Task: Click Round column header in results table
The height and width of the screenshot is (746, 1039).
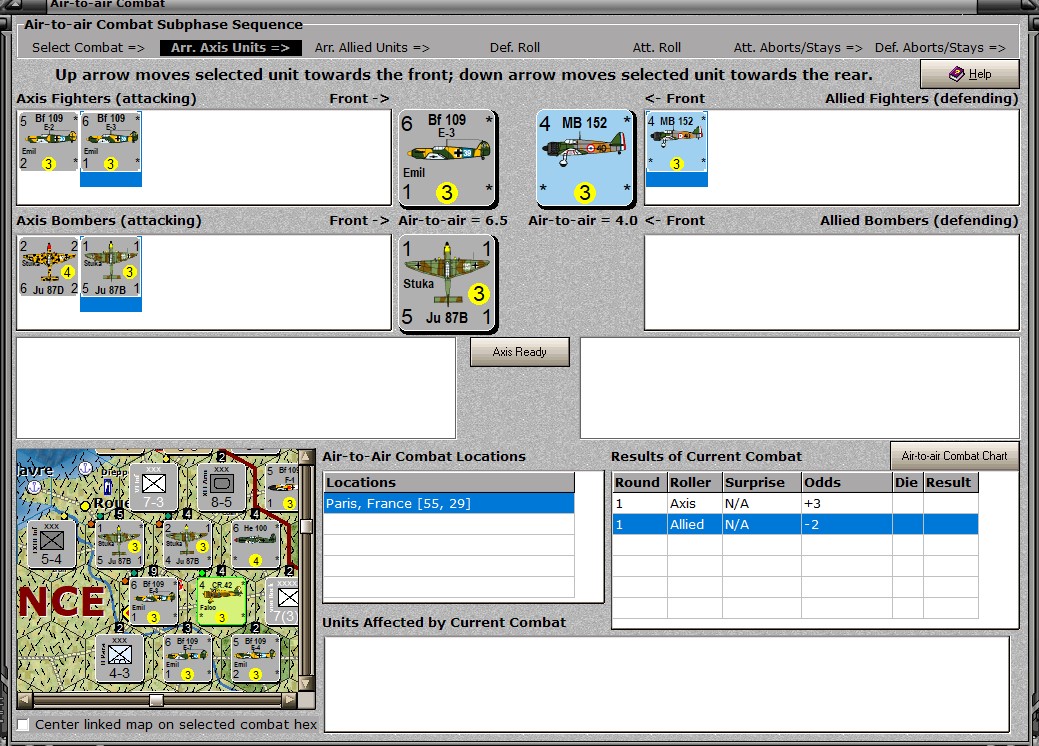Action: tap(639, 482)
